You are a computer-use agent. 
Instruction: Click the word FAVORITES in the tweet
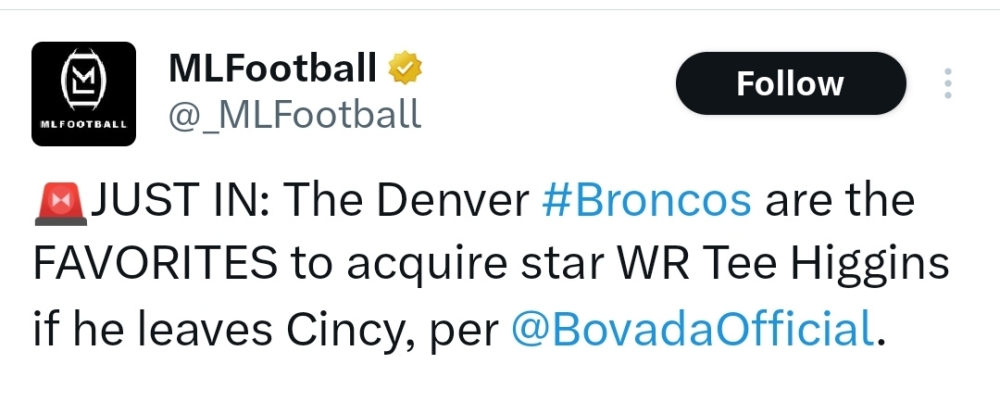(x=155, y=265)
